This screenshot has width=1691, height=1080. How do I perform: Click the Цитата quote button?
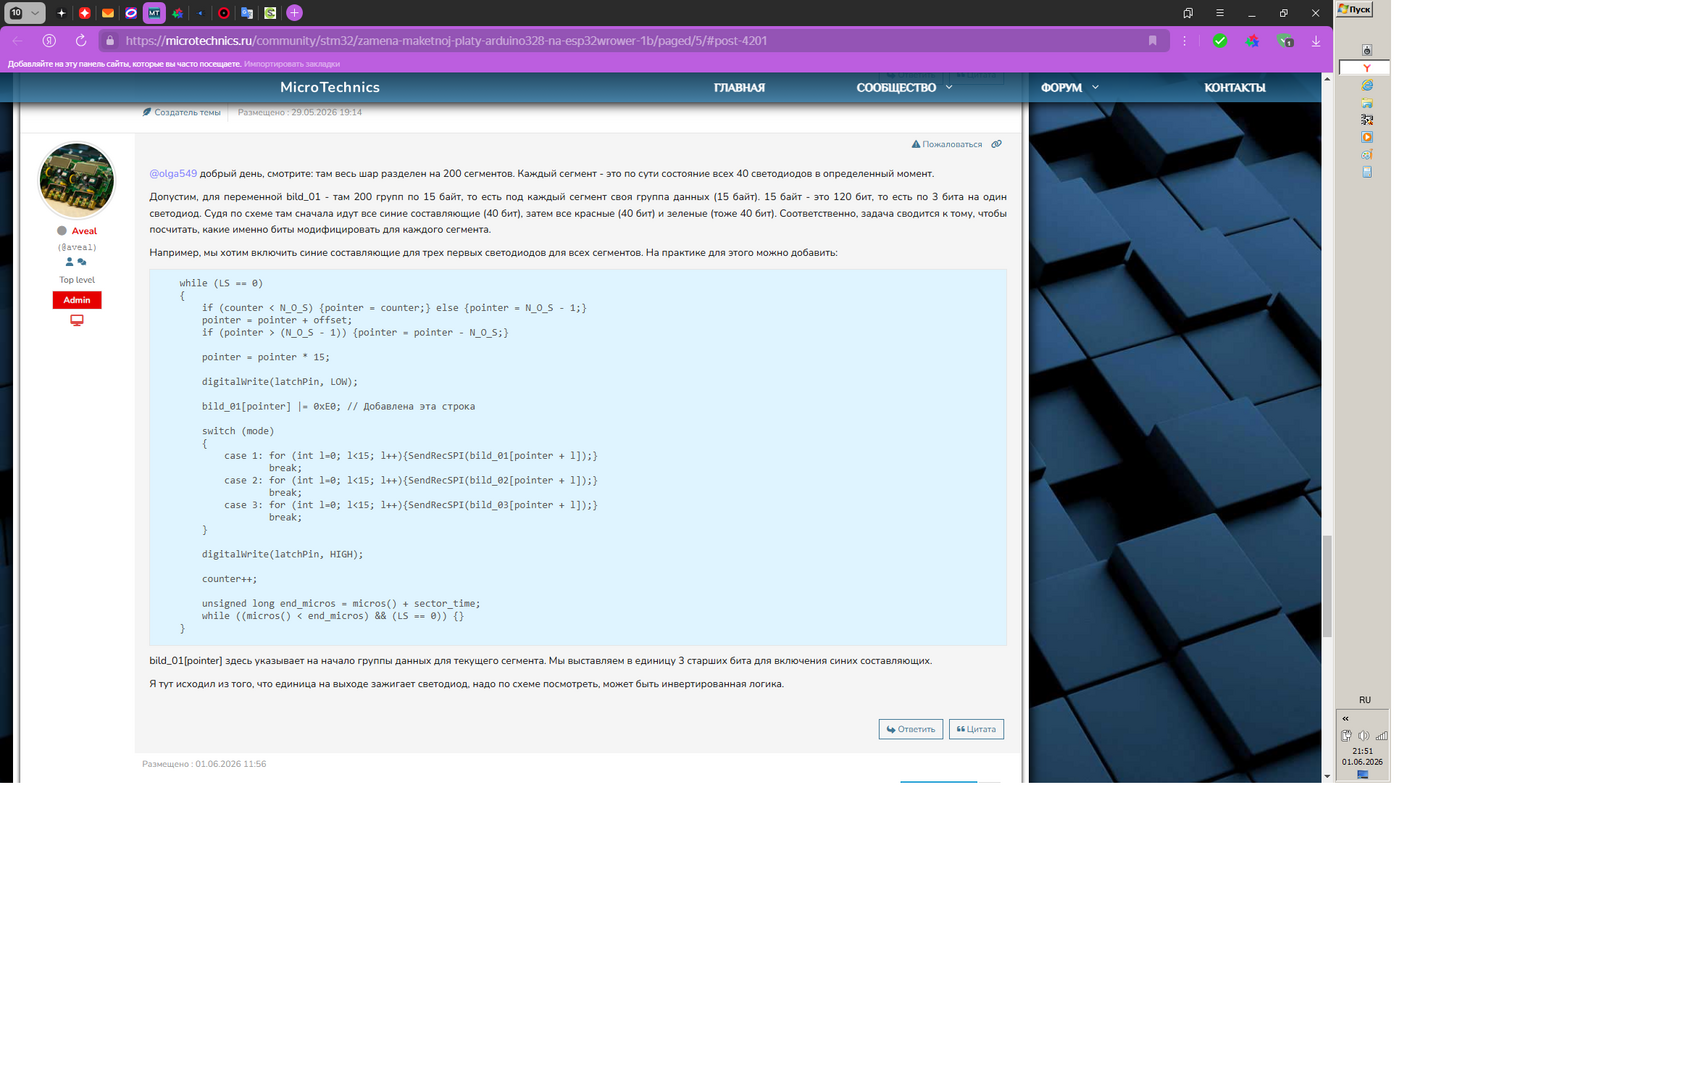[976, 729]
